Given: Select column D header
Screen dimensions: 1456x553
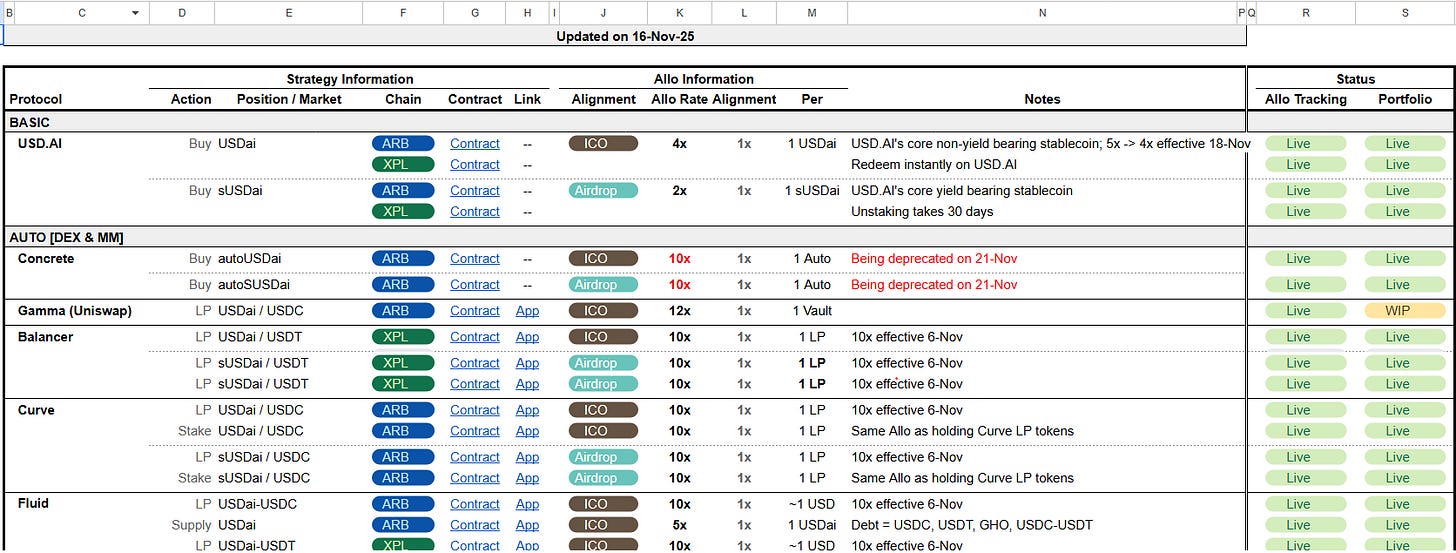Looking at the screenshot, I should coord(182,12).
